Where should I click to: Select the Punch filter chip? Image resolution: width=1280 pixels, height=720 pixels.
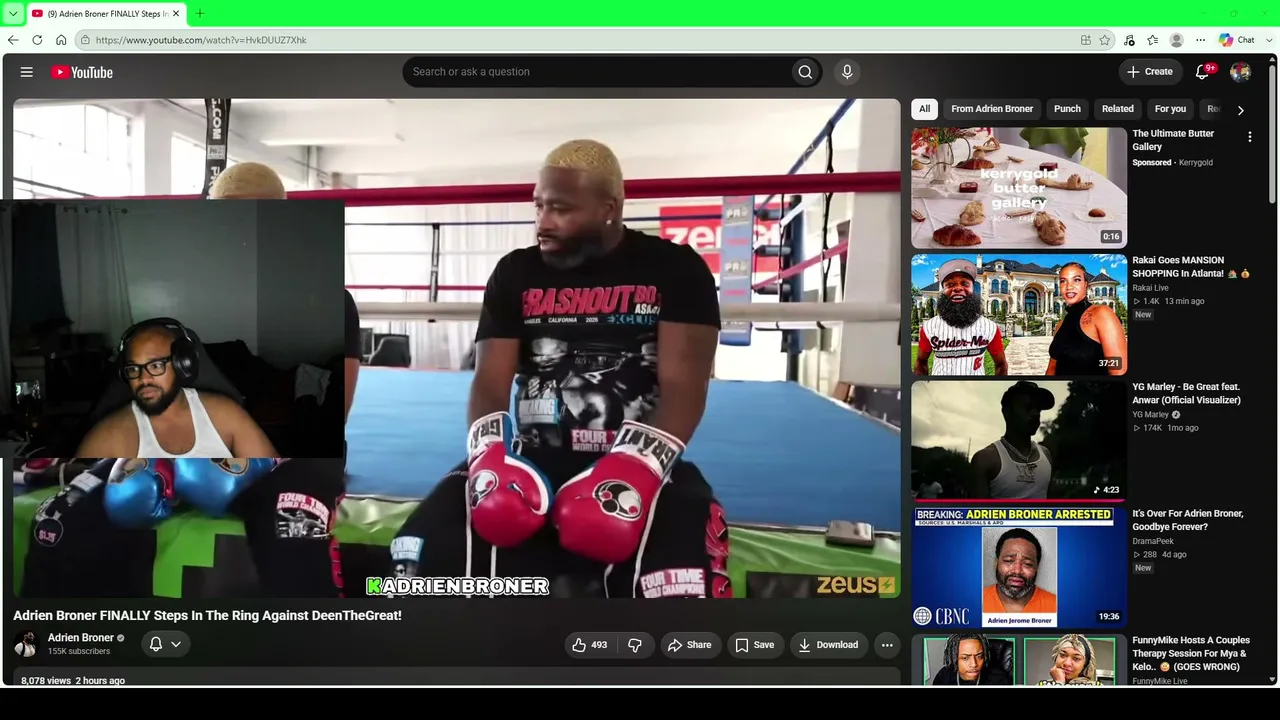tap(1067, 109)
